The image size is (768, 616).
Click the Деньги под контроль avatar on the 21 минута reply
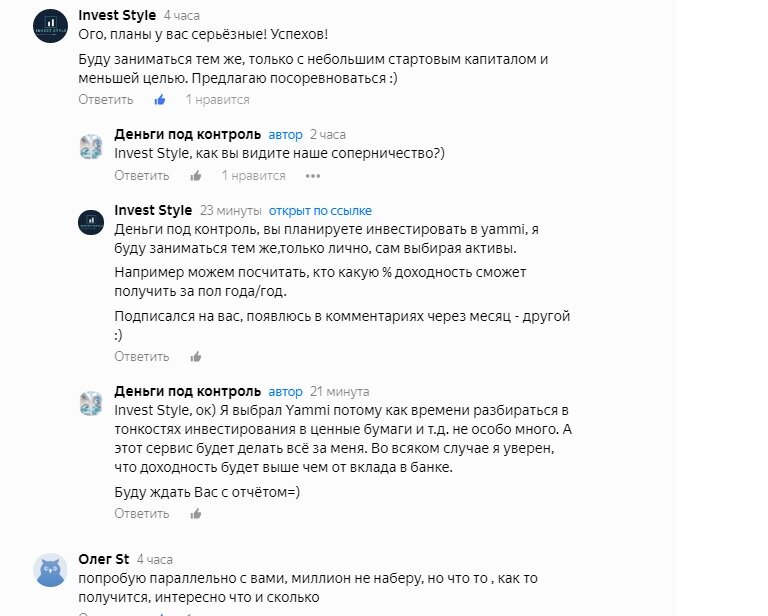tap(91, 404)
